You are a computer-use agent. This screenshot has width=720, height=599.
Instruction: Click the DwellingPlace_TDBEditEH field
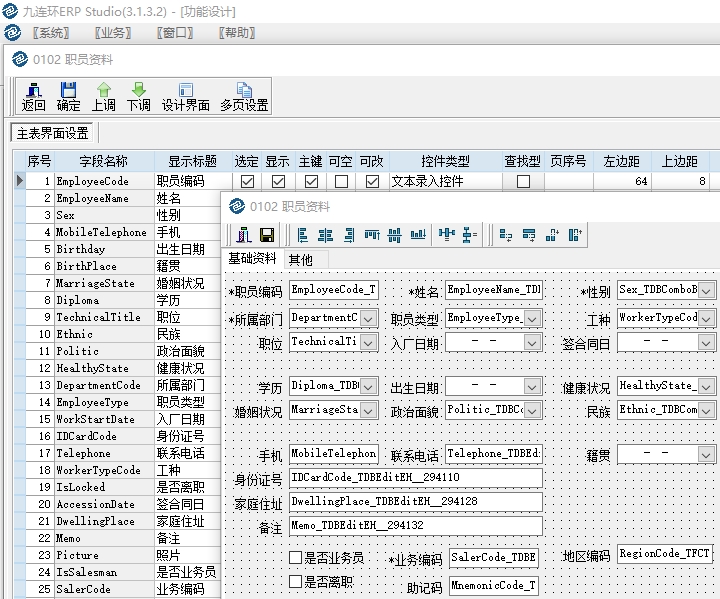pos(416,502)
